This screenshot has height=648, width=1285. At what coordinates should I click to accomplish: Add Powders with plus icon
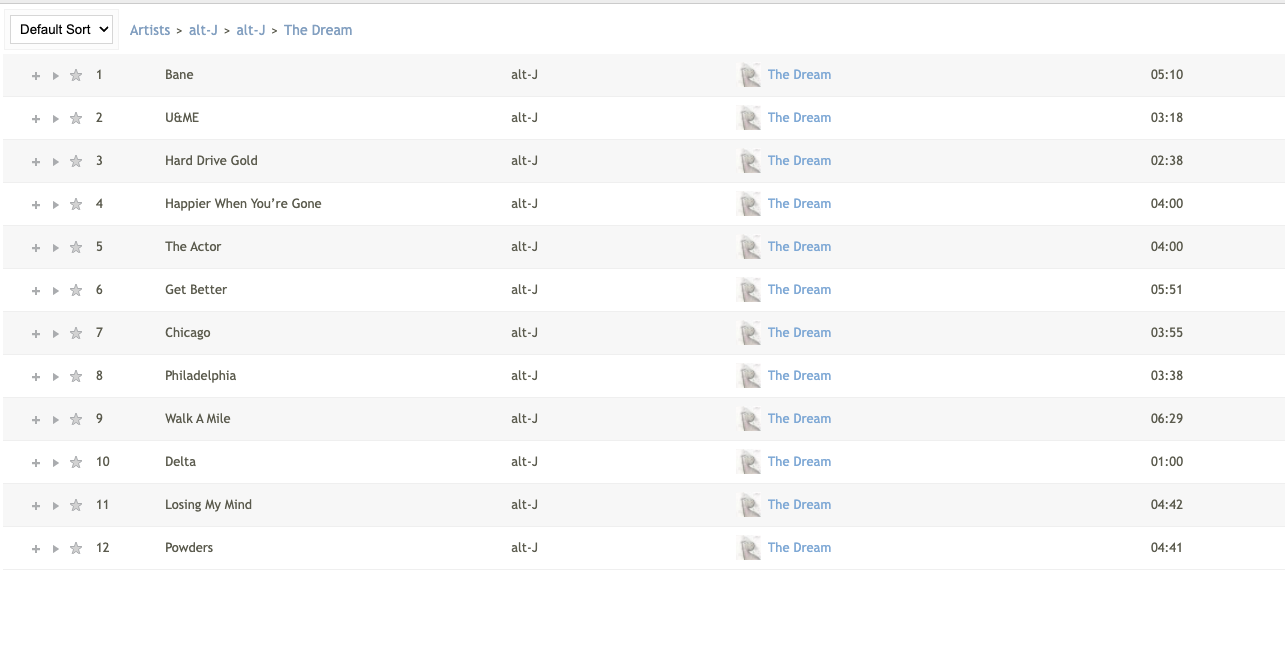click(36, 549)
